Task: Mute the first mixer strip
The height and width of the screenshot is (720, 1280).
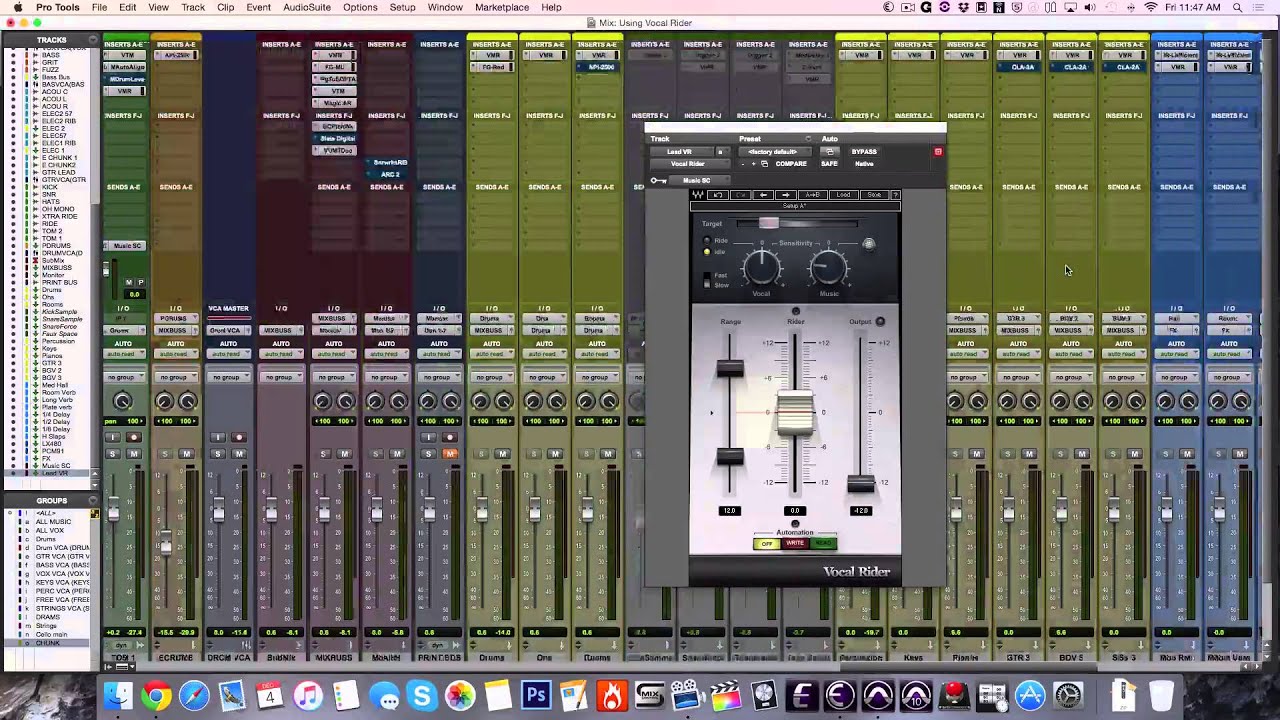Action: pos(133,454)
